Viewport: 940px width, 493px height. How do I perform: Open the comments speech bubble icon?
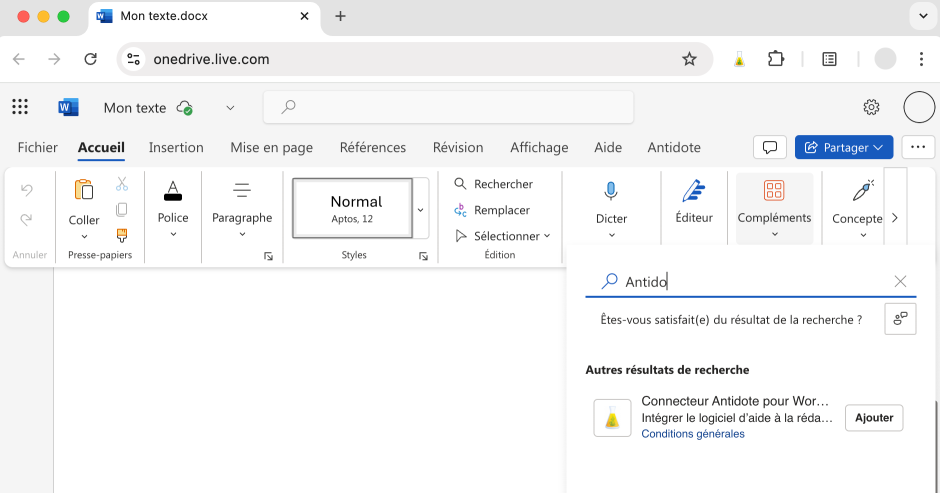[769, 147]
